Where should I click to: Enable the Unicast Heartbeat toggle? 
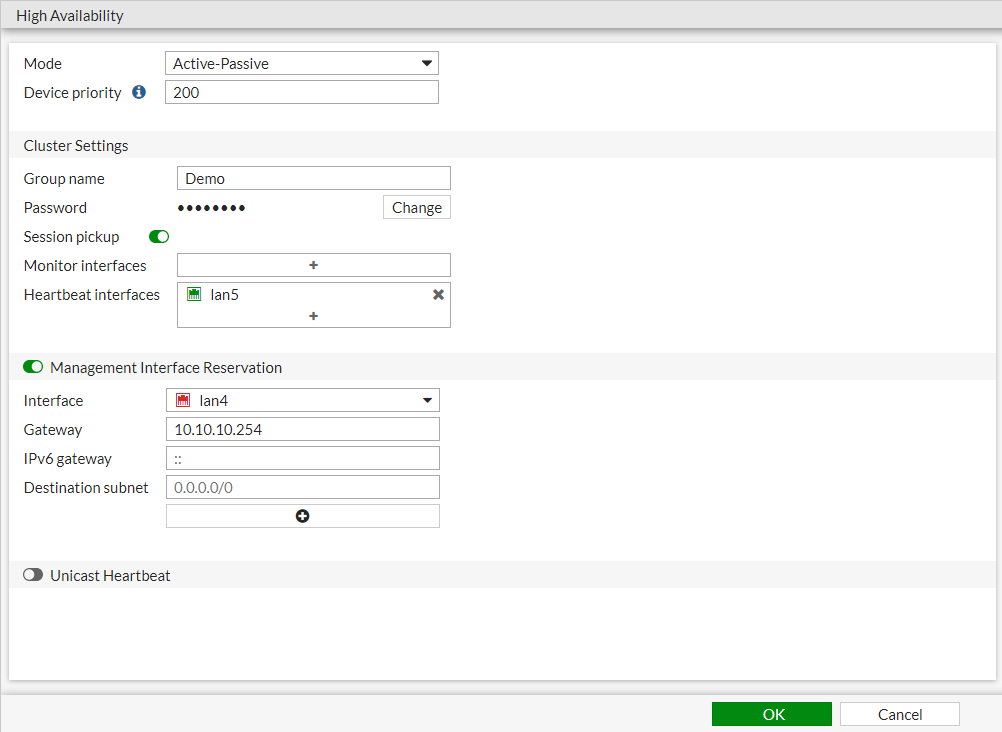pyautogui.click(x=33, y=575)
